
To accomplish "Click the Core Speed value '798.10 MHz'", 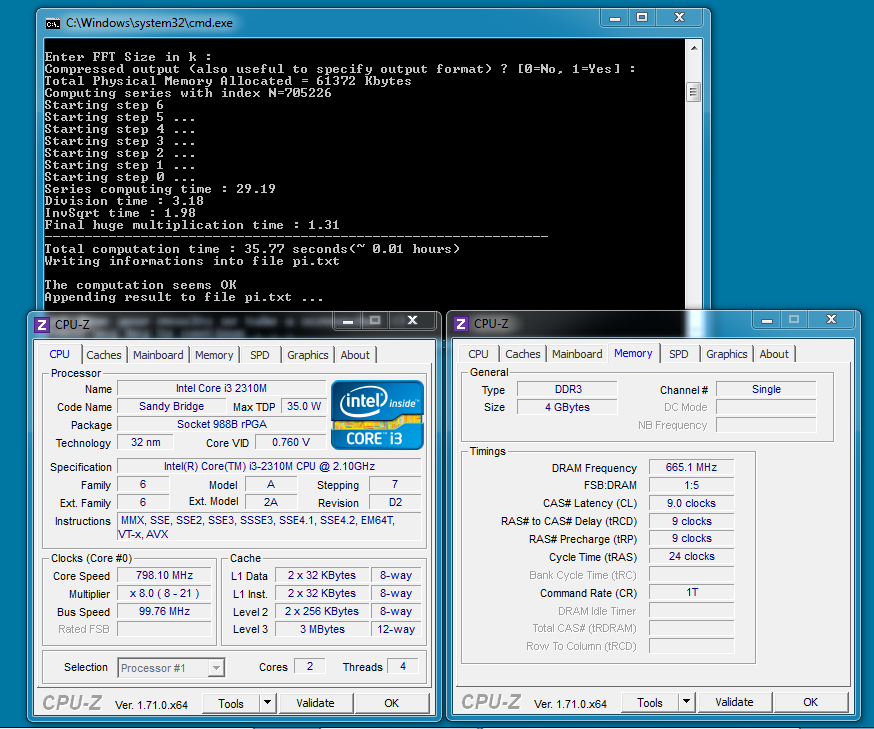I will pos(164,575).
